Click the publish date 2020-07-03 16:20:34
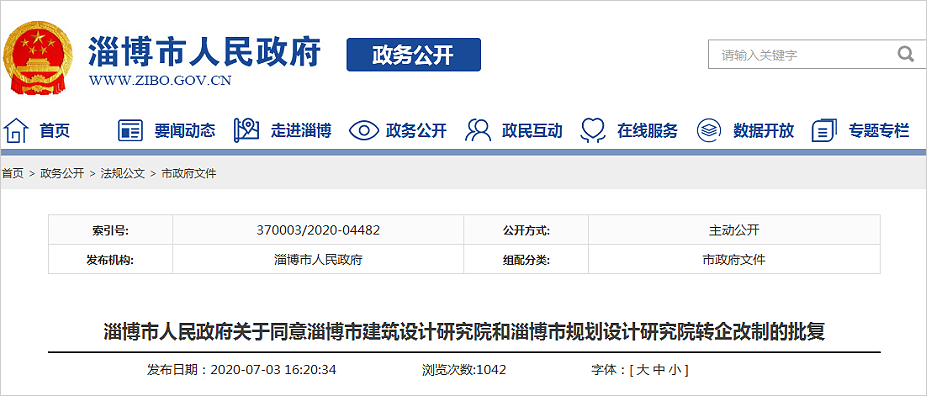The height and width of the screenshot is (396, 927). (273, 371)
